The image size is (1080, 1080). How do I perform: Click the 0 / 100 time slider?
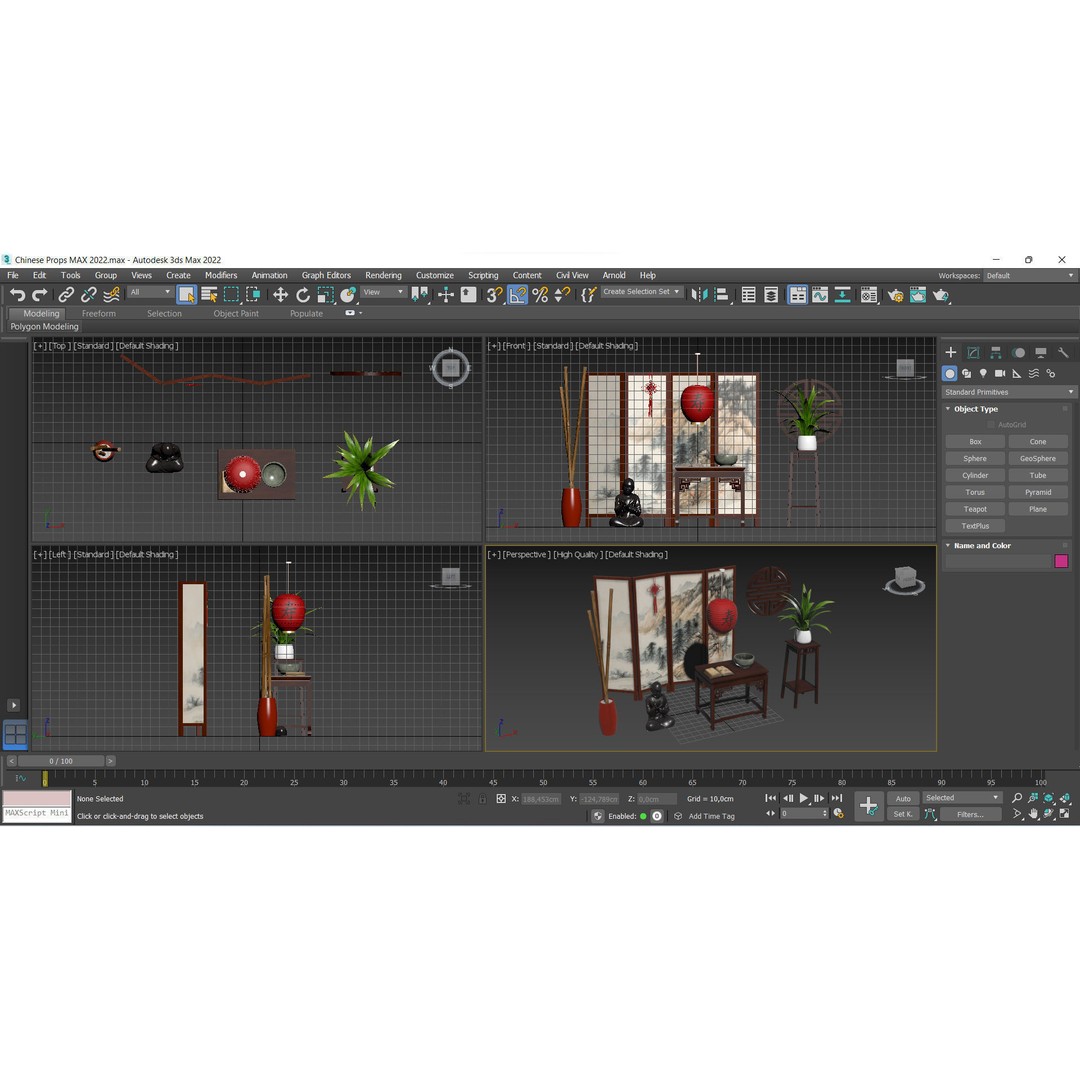tap(61, 761)
